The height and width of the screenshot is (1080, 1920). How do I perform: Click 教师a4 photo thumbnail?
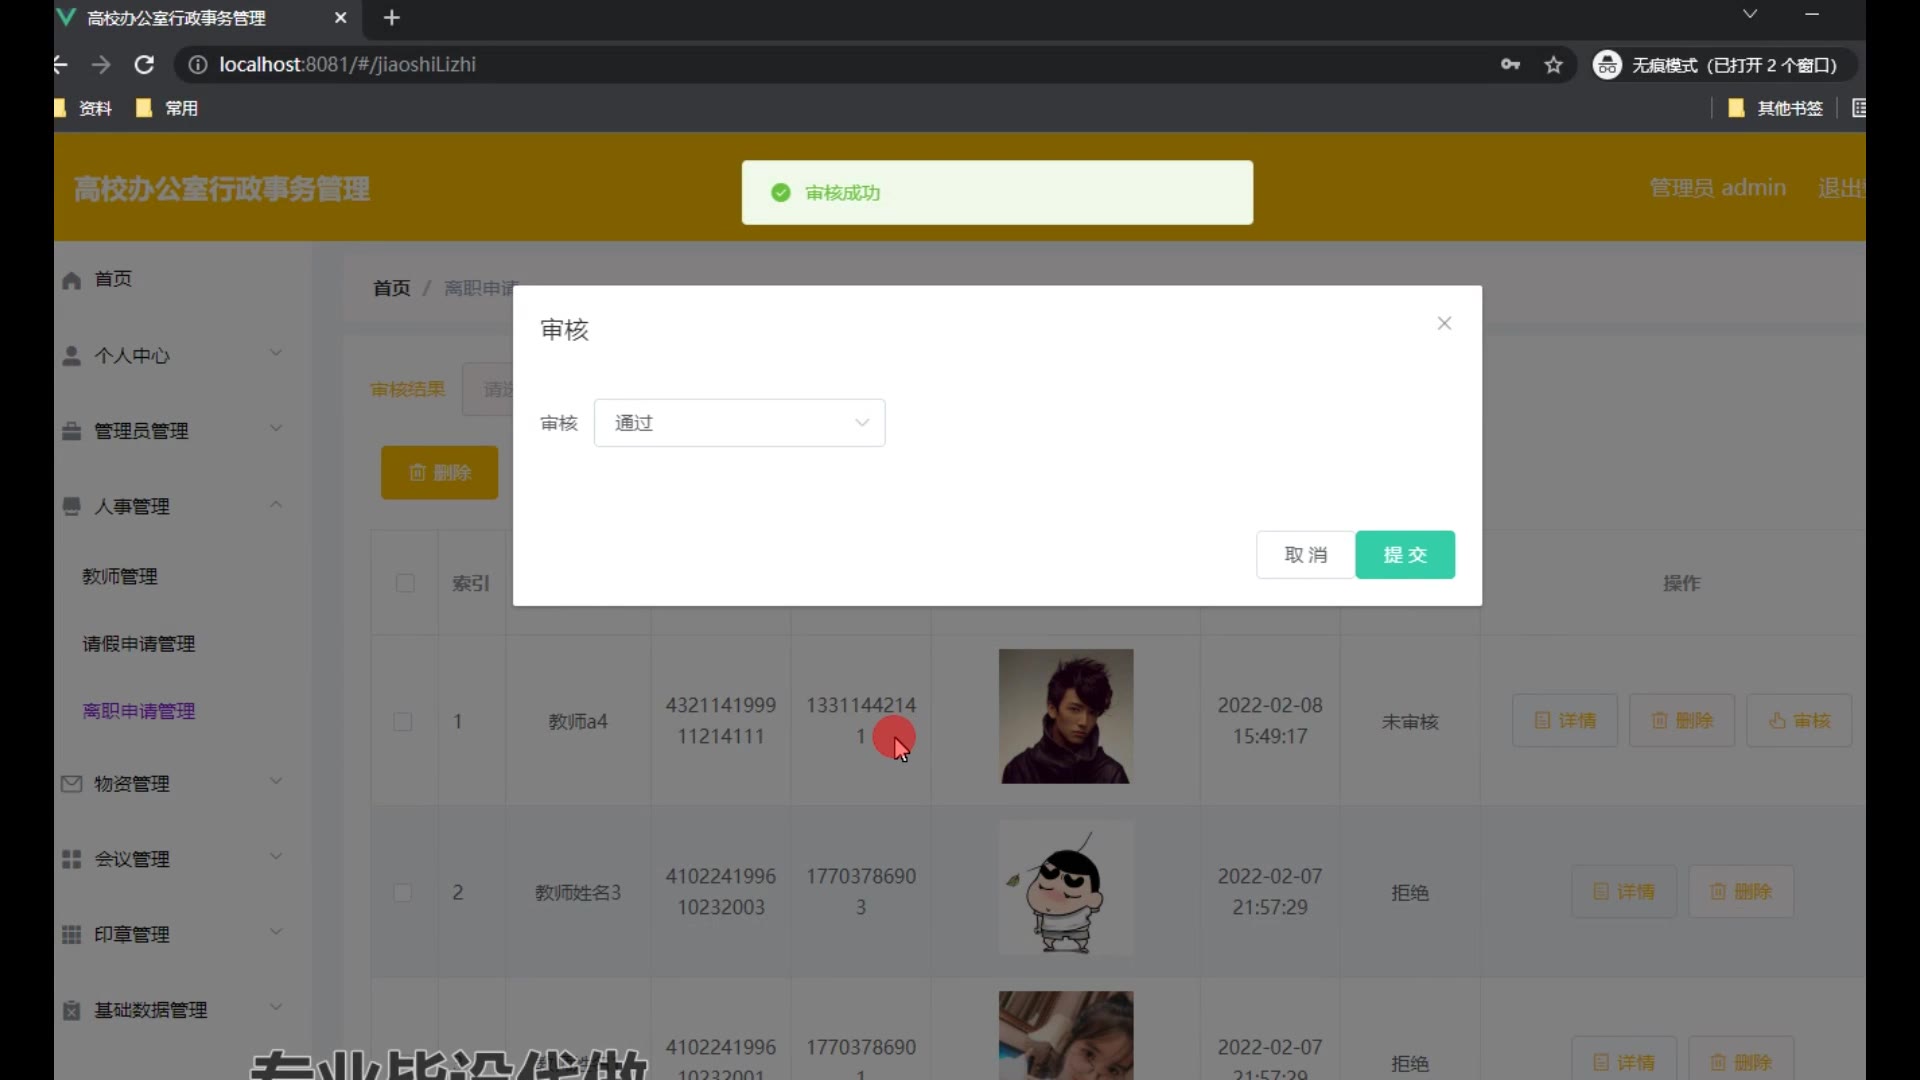1066,716
